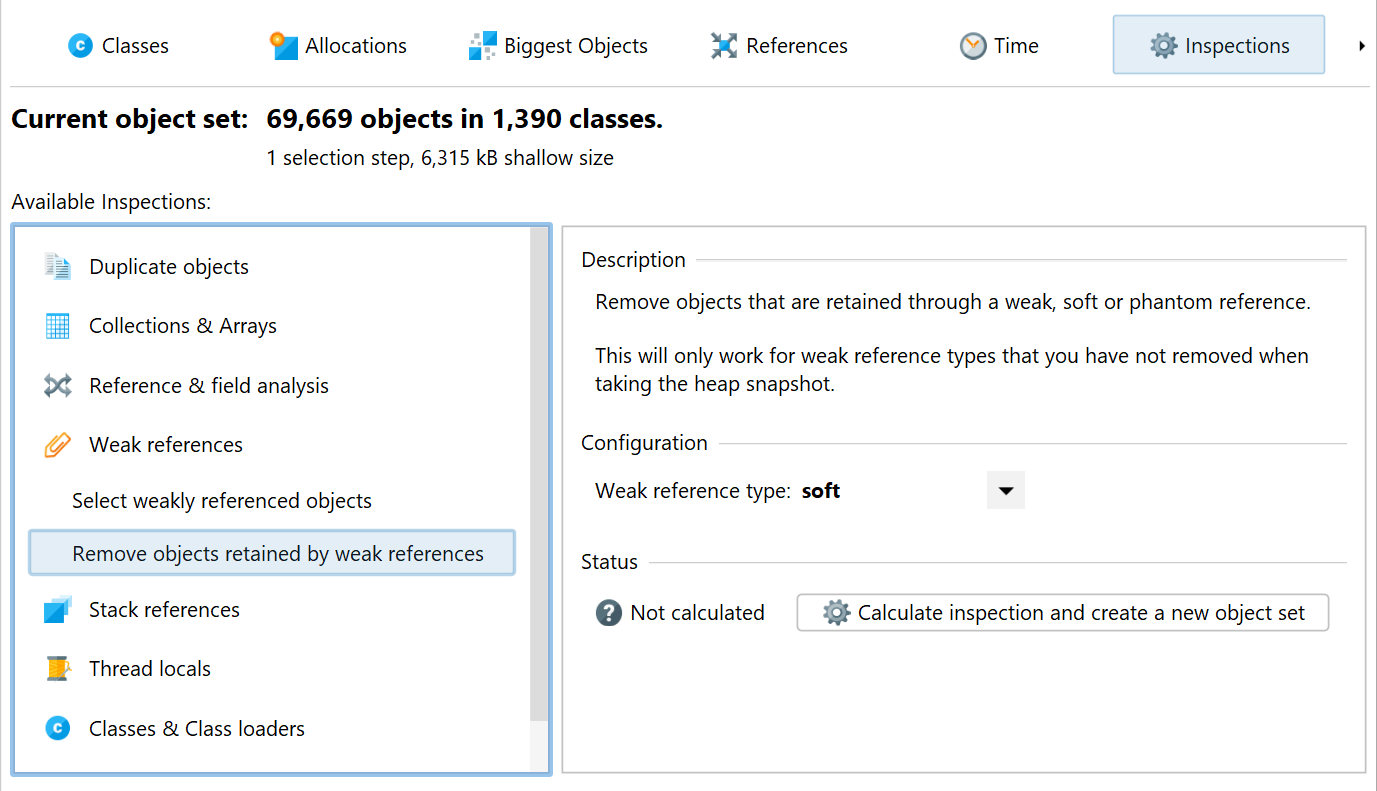Click the Classes & Class loaders icon
This screenshot has width=1377, height=791.
58,729
